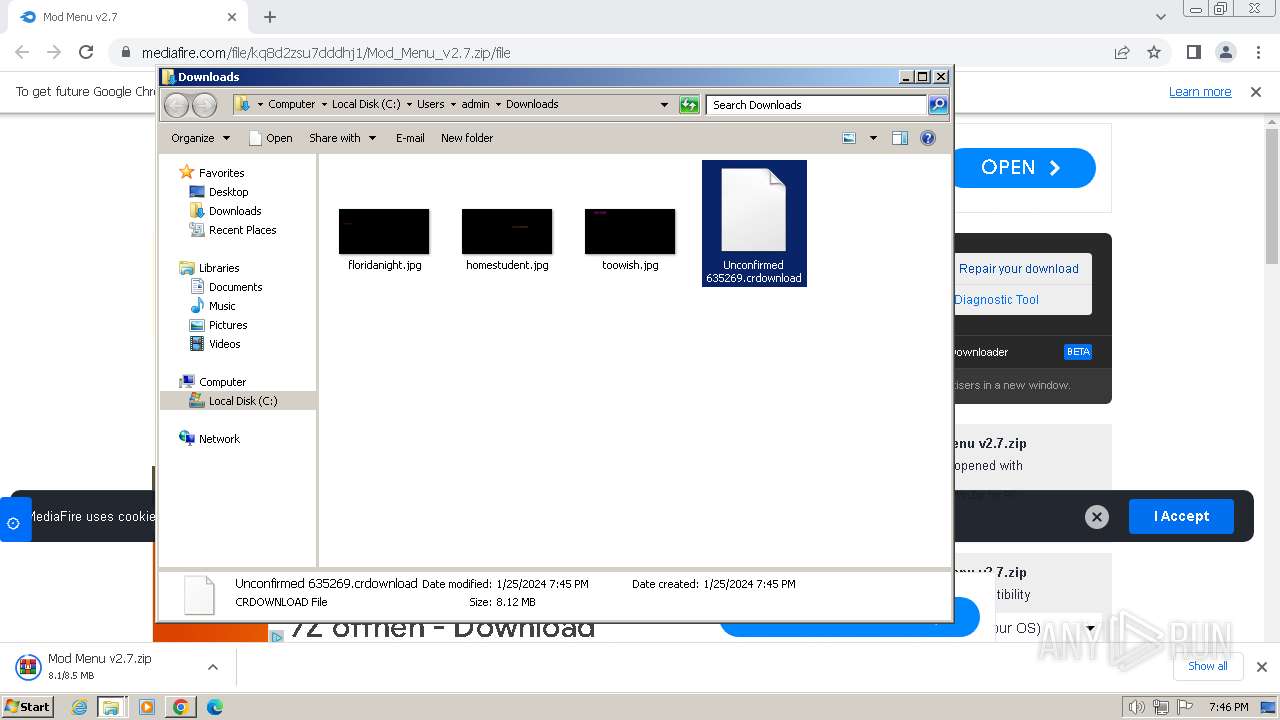
Task: Select Network in navigation pane
Action: [219, 439]
